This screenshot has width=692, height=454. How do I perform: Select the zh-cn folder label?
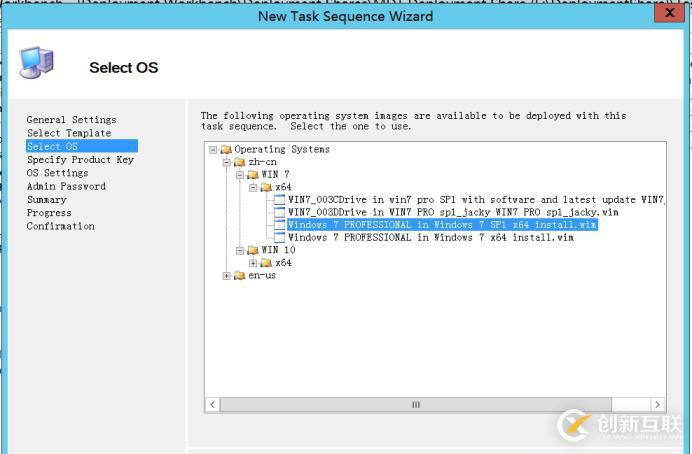262,162
